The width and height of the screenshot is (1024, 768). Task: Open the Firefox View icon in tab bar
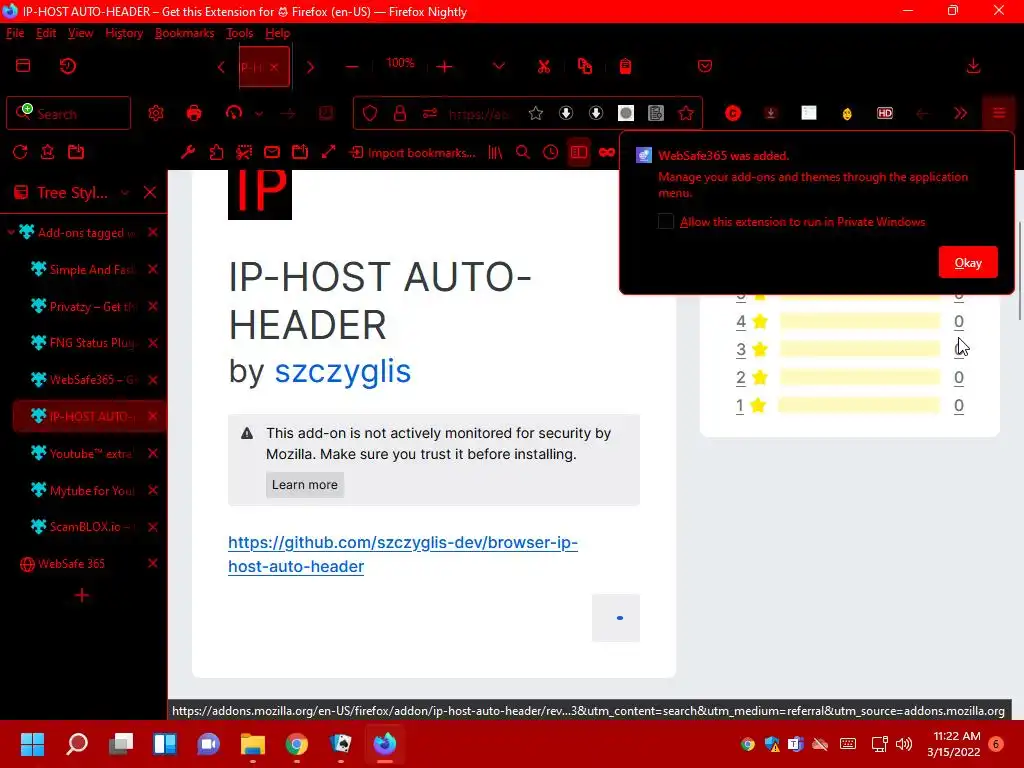(x=23, y=66)
